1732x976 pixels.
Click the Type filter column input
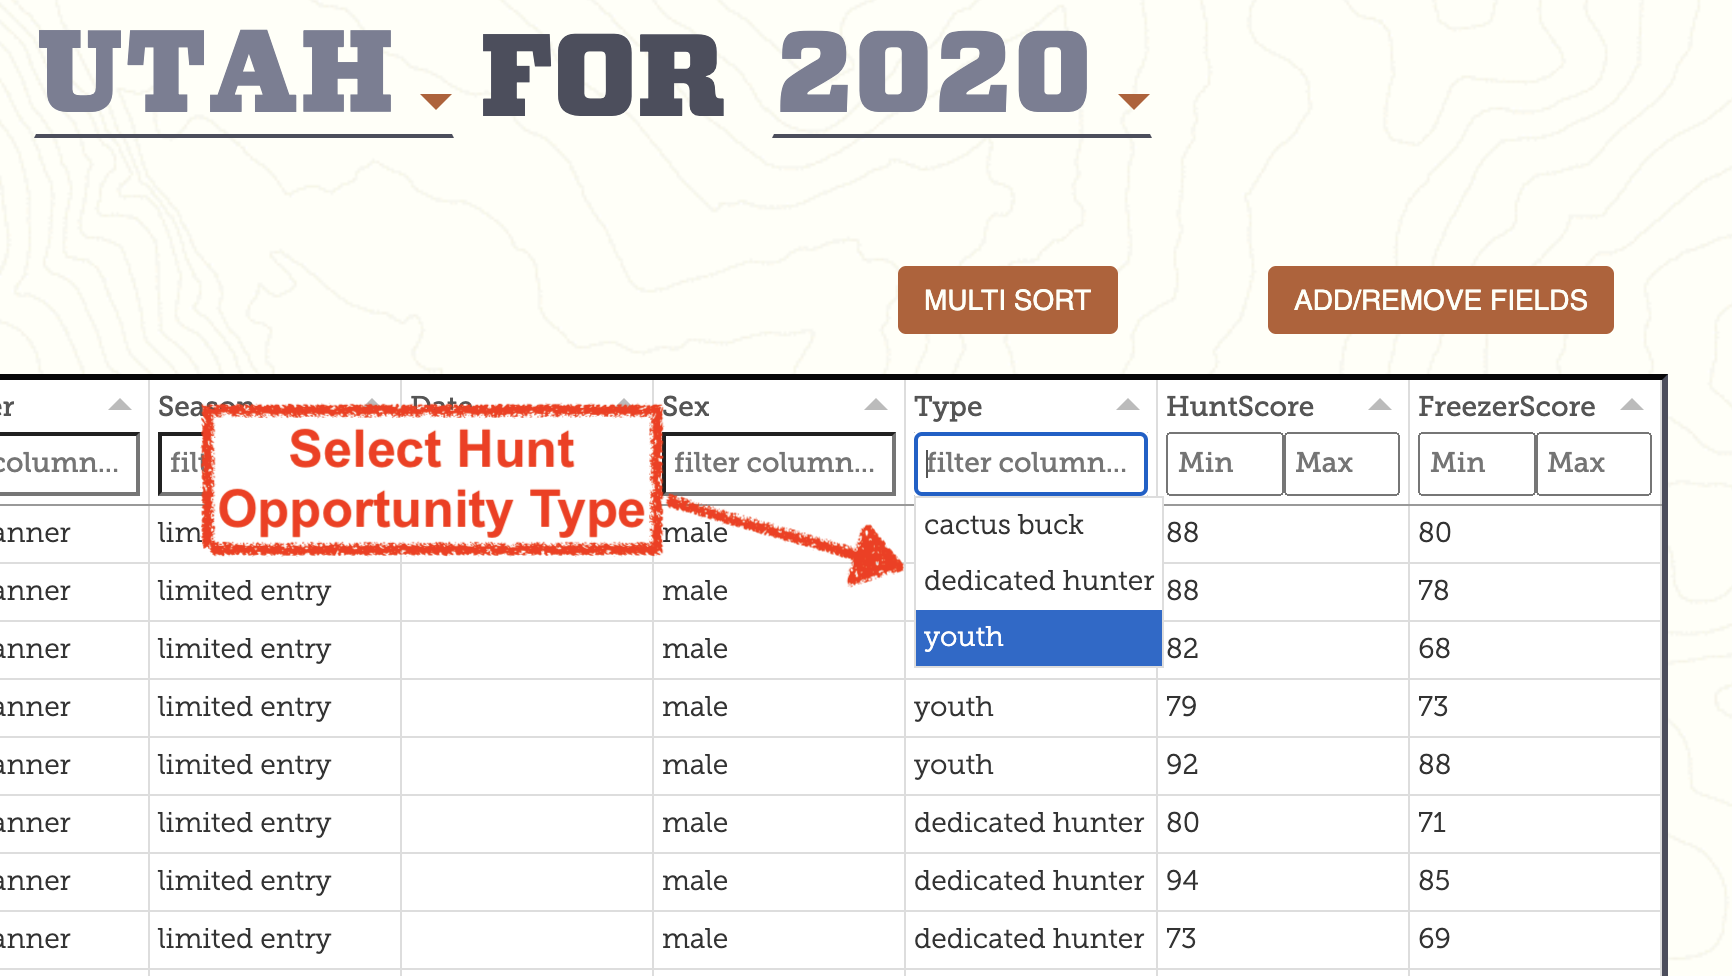tap(1030, 463)
